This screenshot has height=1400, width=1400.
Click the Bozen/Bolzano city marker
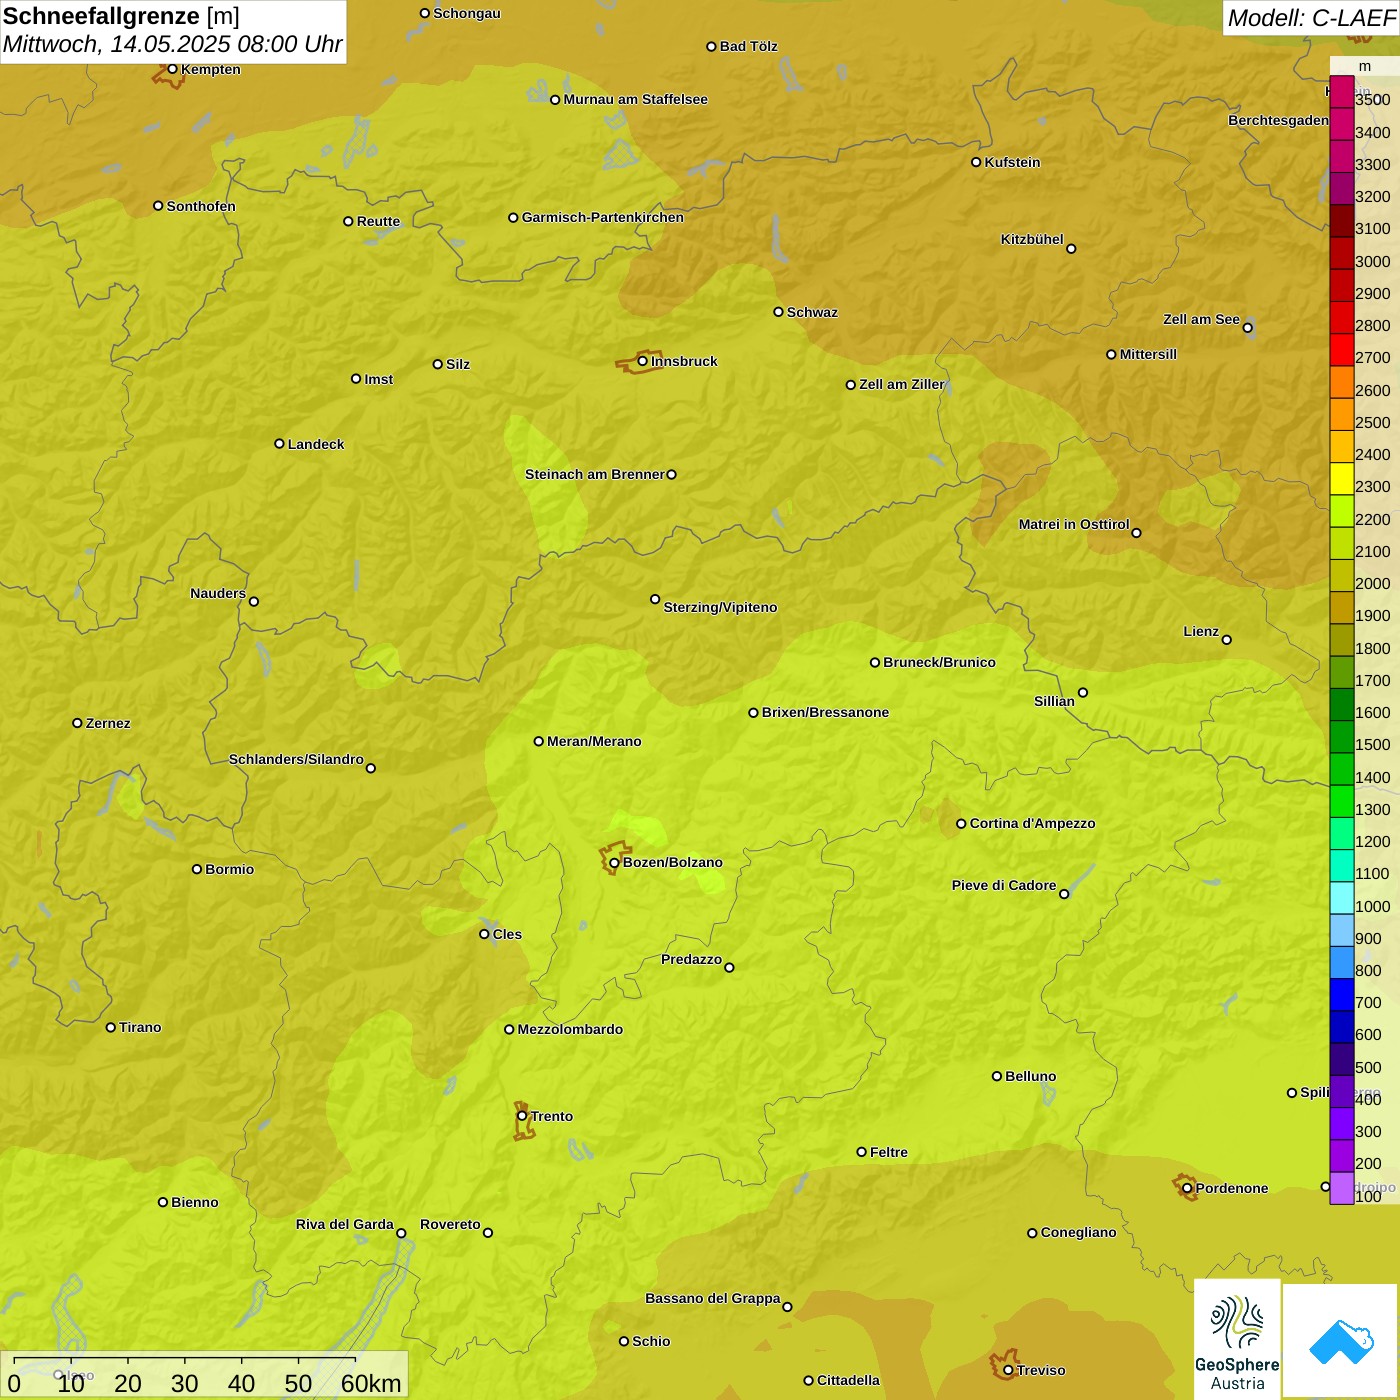click(614, 862)
